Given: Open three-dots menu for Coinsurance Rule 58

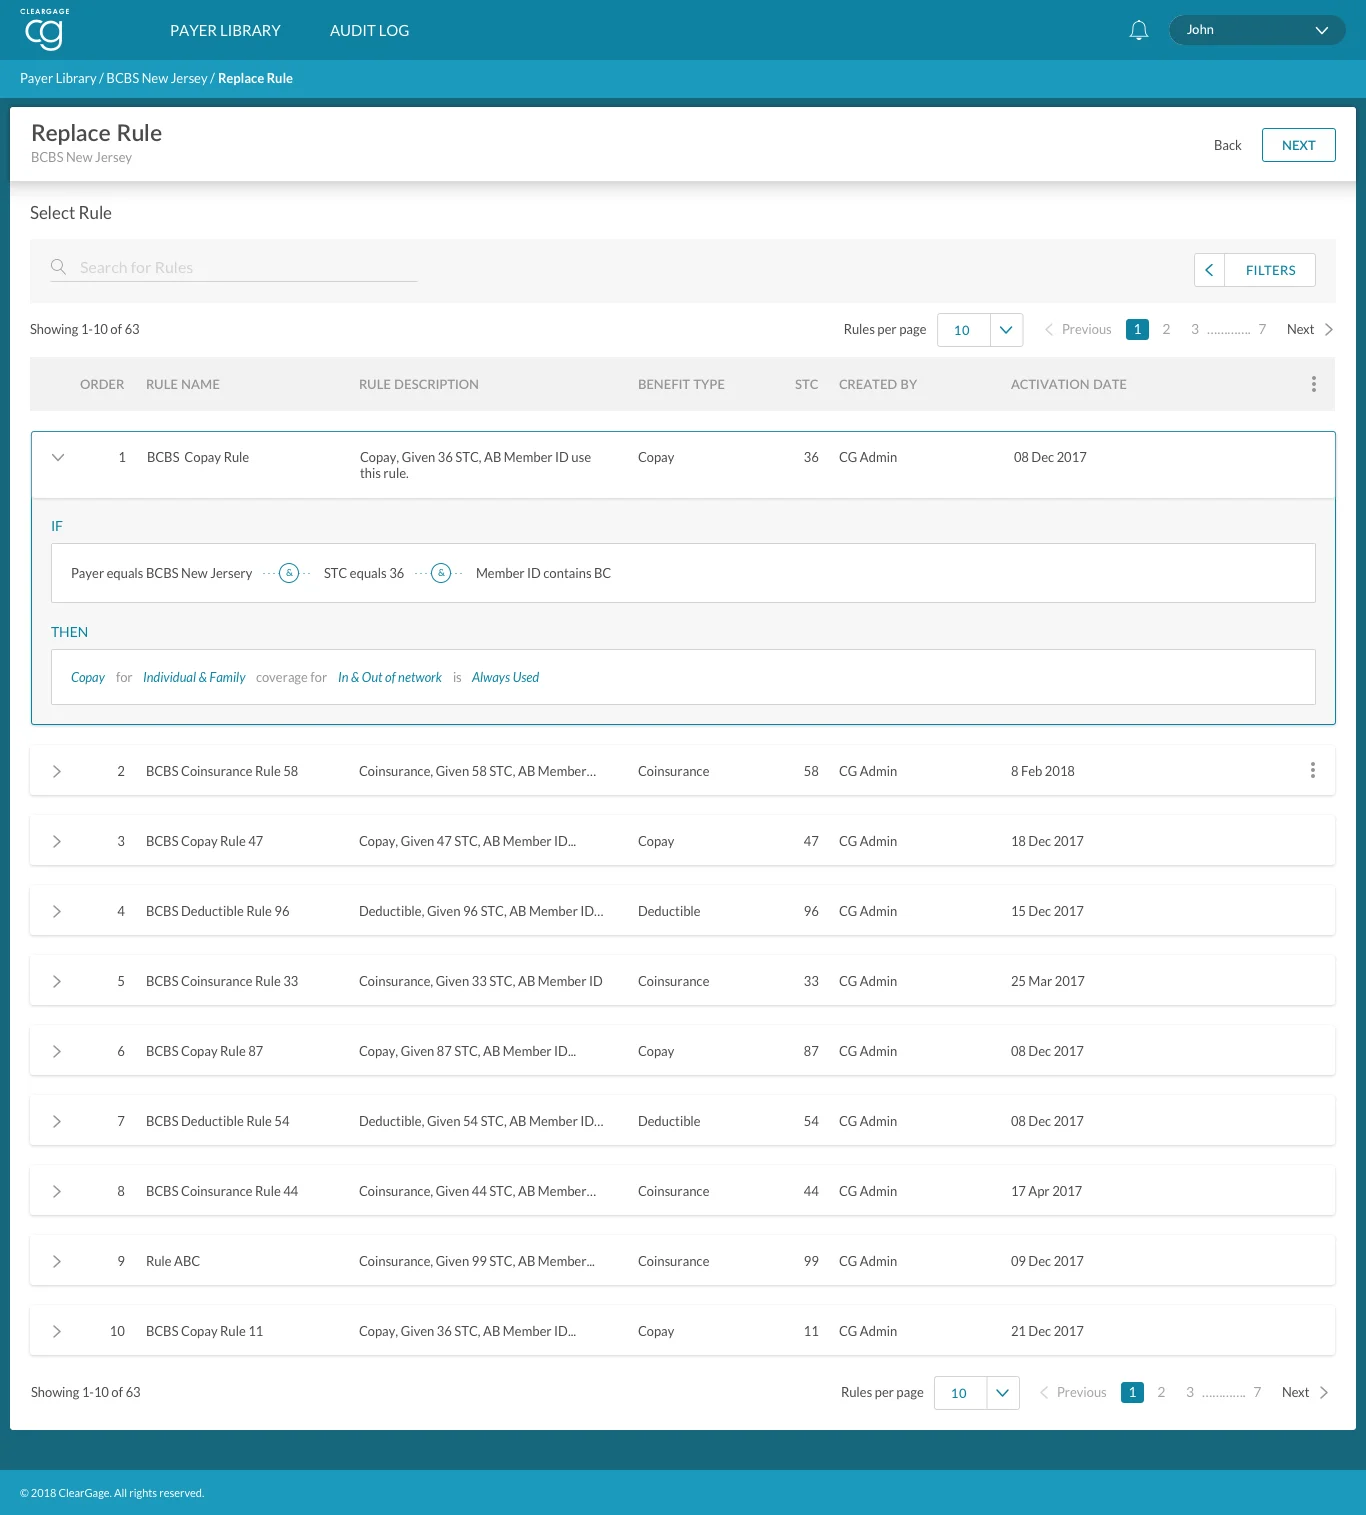Looking at the screenshot, I should [1312, 770].
